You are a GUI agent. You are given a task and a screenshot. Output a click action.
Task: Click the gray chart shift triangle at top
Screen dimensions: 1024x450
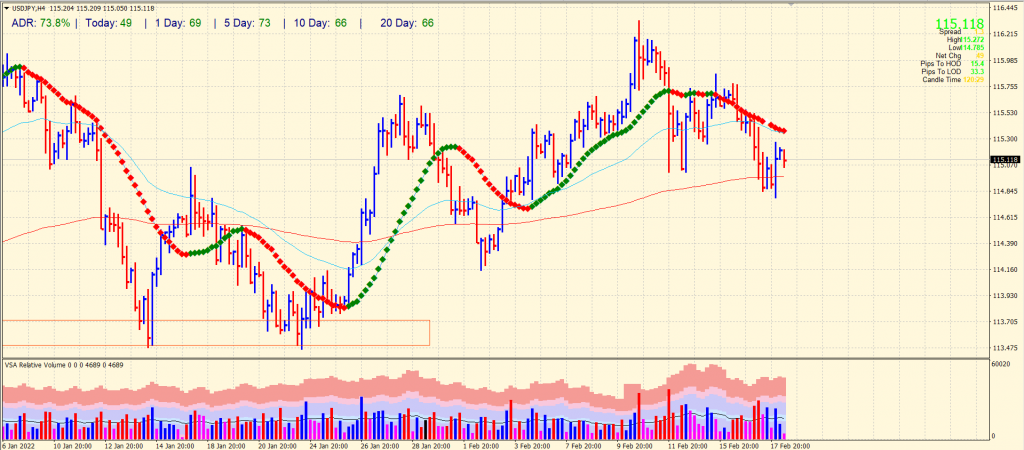point(792,5)
